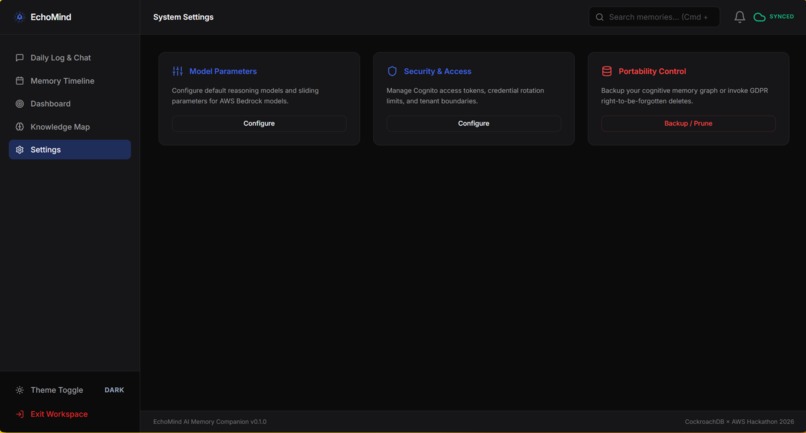
Task: Click description about GDPR right-to-be-forgotten deletes
Action: (685, 96)
